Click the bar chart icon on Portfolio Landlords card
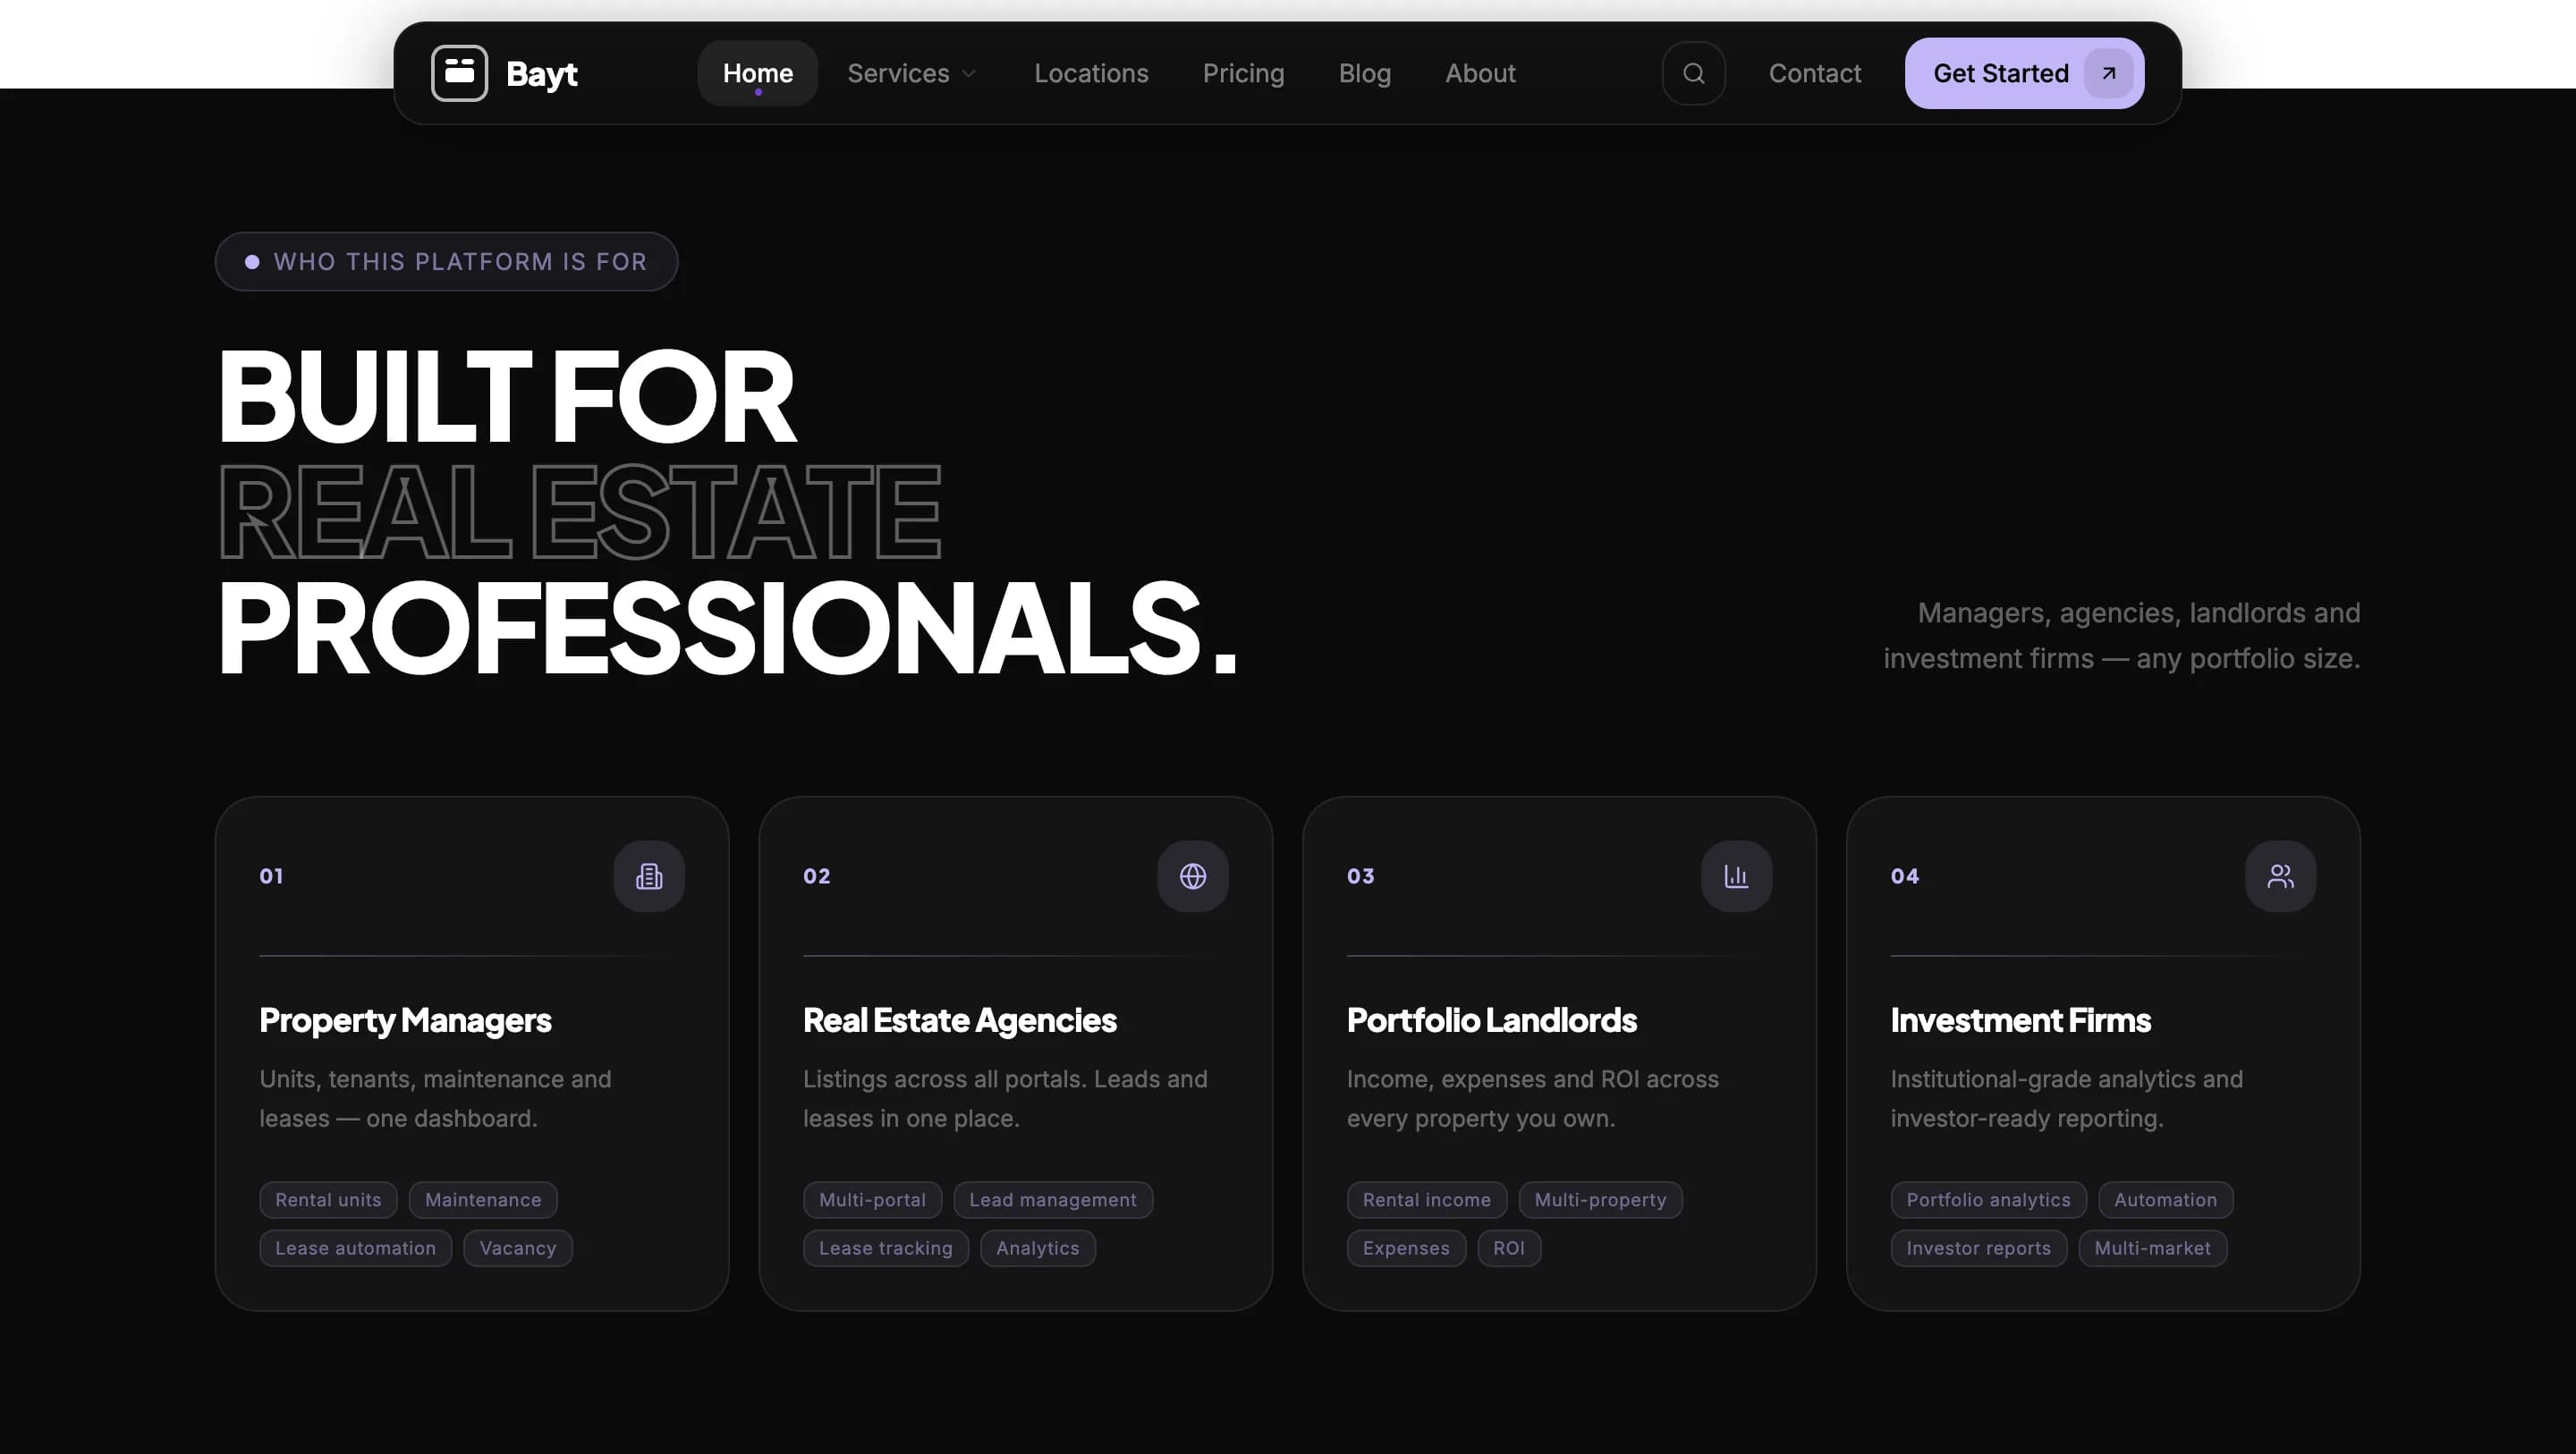This screenshot has width=2576, height=1454. tap(1736, 875)
